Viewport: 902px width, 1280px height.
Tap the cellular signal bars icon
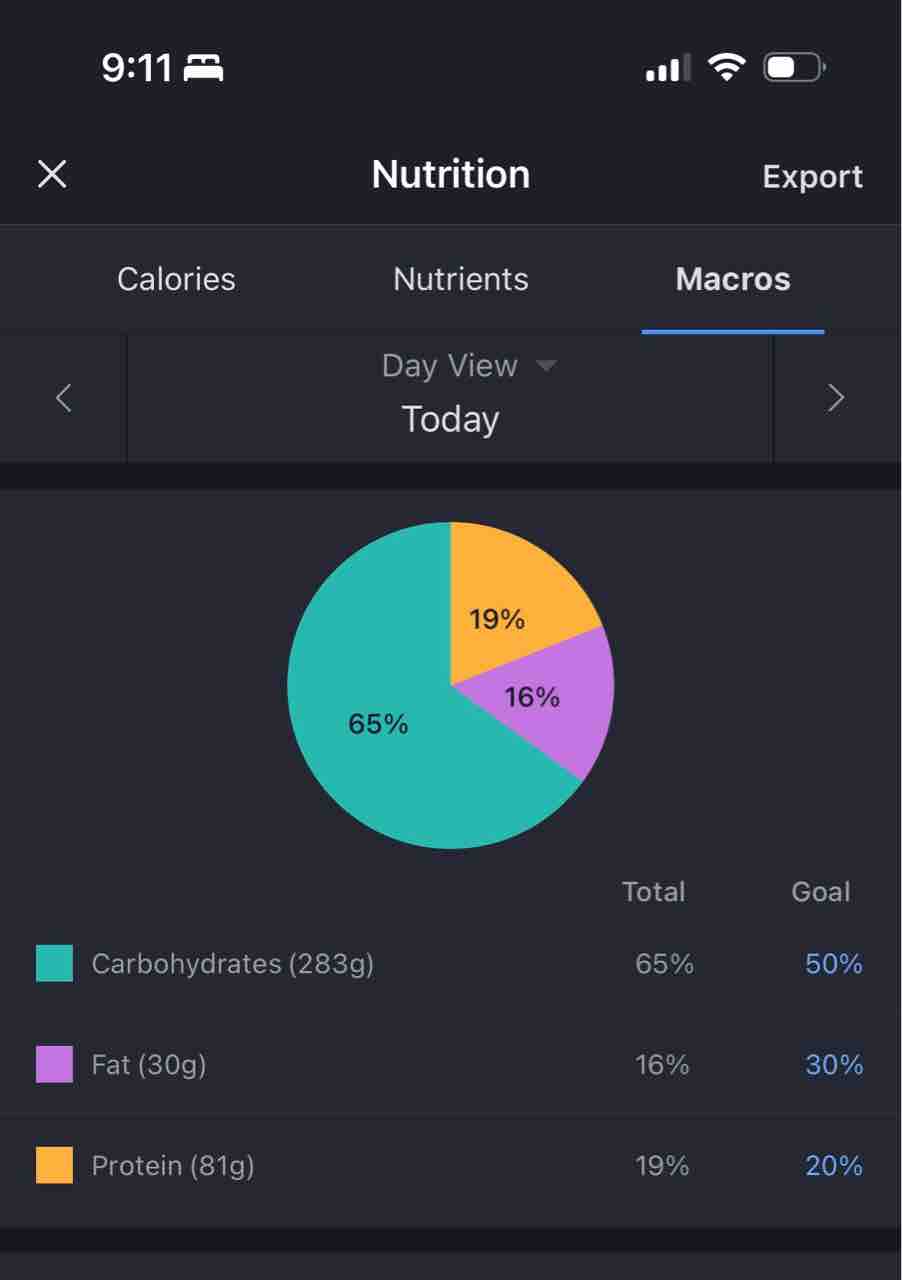pos(668,69)
